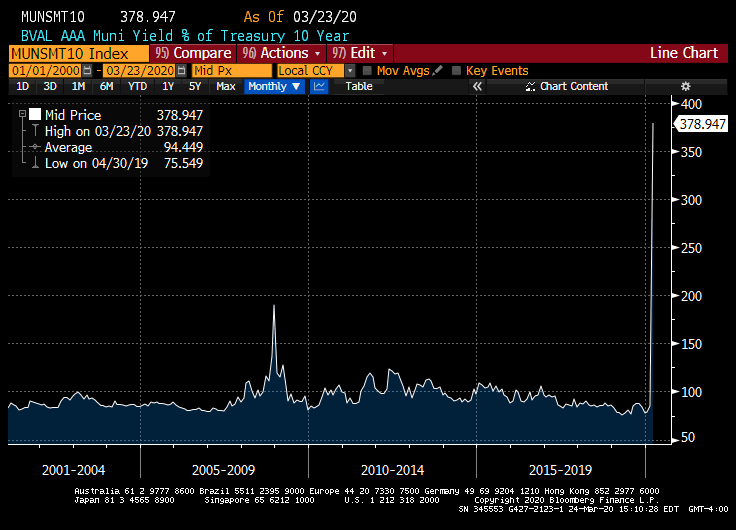736x530 pixels.
Task: Click the High marker icon in legend
Action: [36, 131]
